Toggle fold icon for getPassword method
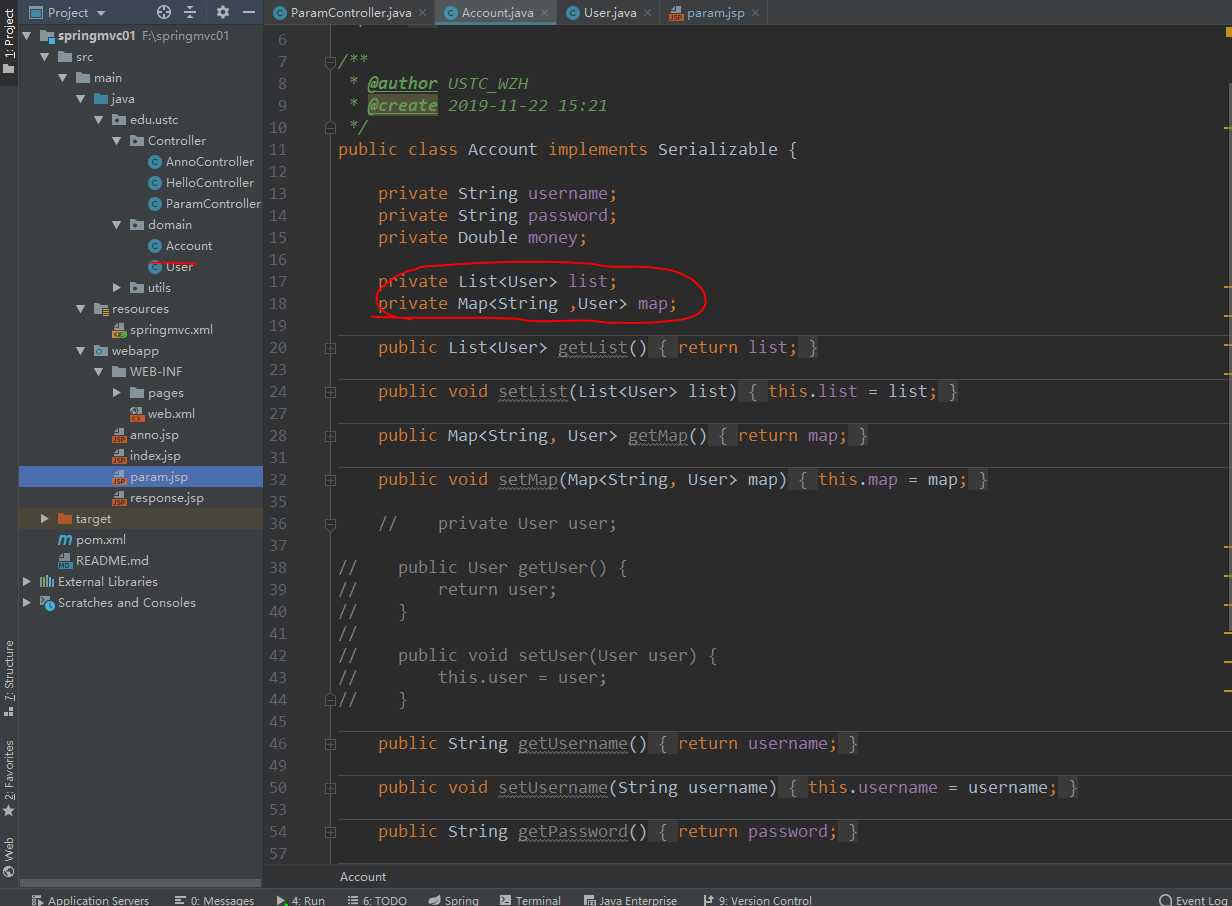This screenshot has height=906, width=1232. (330, 831)
